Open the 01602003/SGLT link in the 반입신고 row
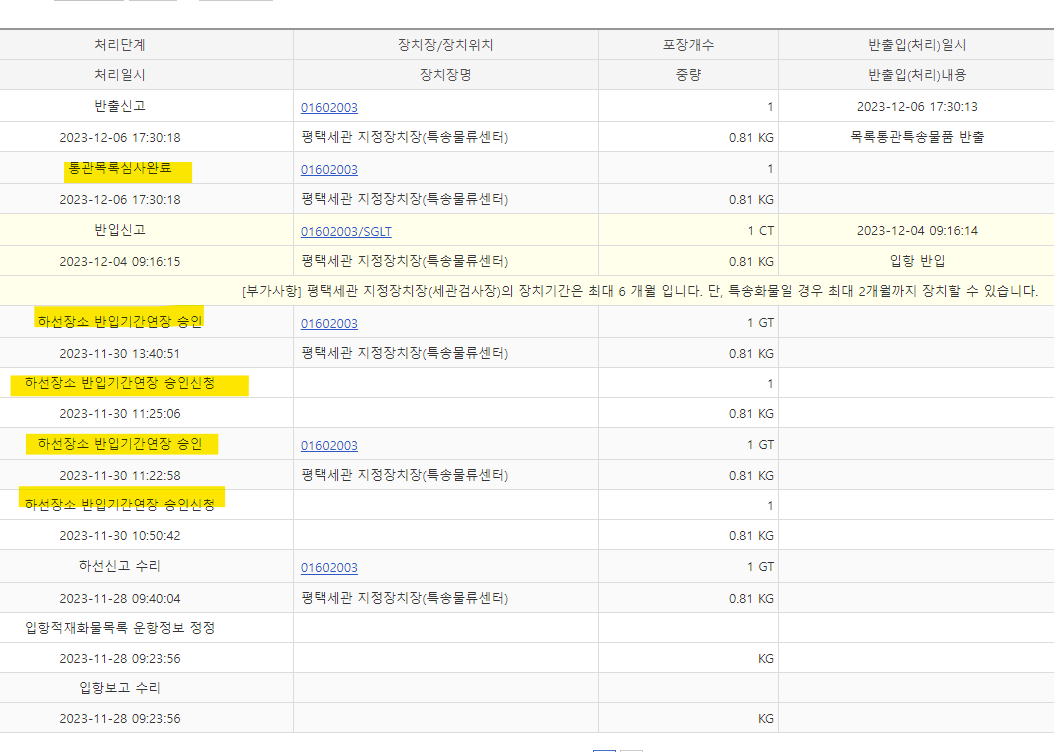The width and height of the screenshot is (1054, 752). [x=346, y=231]
